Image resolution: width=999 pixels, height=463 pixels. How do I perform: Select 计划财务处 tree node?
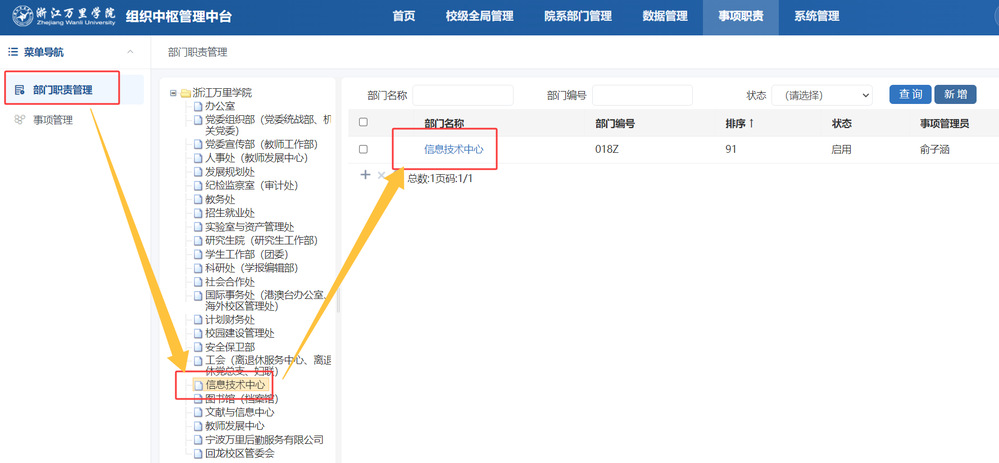click(230, 320)
